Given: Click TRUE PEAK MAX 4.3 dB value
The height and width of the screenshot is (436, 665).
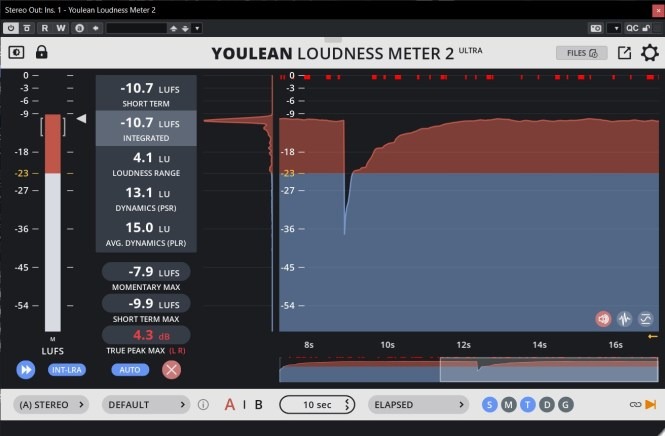Looking at the screenshot, I should click(x=146, y=335).
